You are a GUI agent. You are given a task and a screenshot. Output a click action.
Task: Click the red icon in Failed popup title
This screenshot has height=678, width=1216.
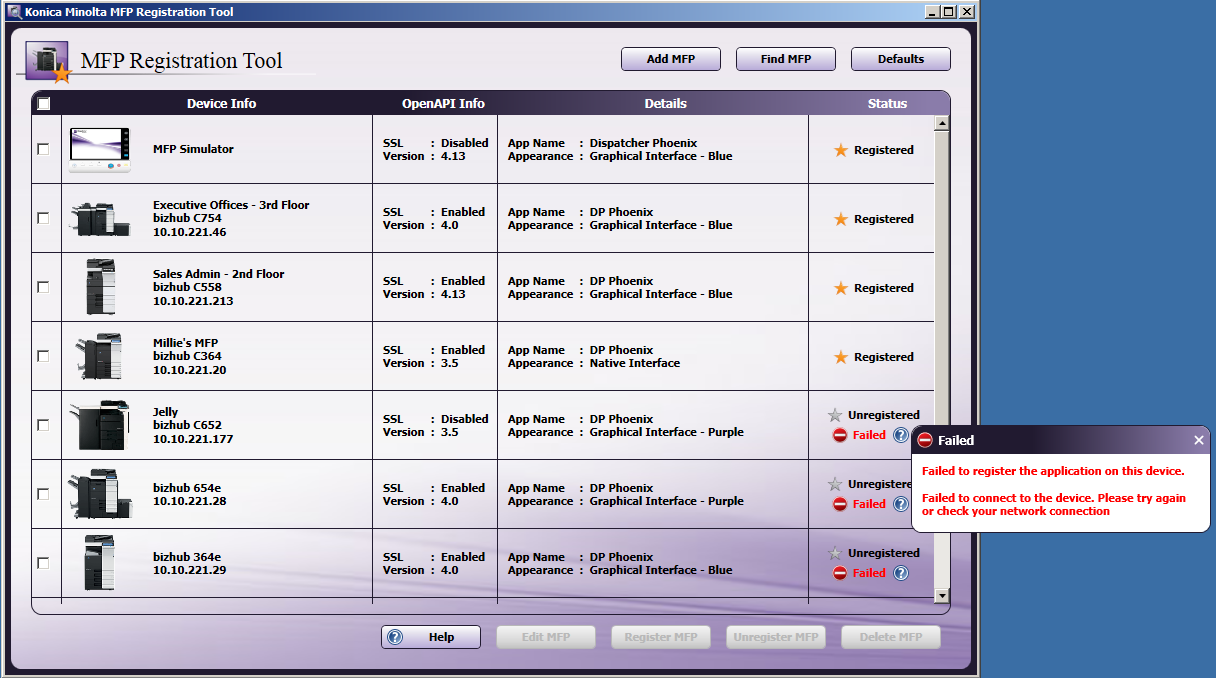tap(925, 440)
